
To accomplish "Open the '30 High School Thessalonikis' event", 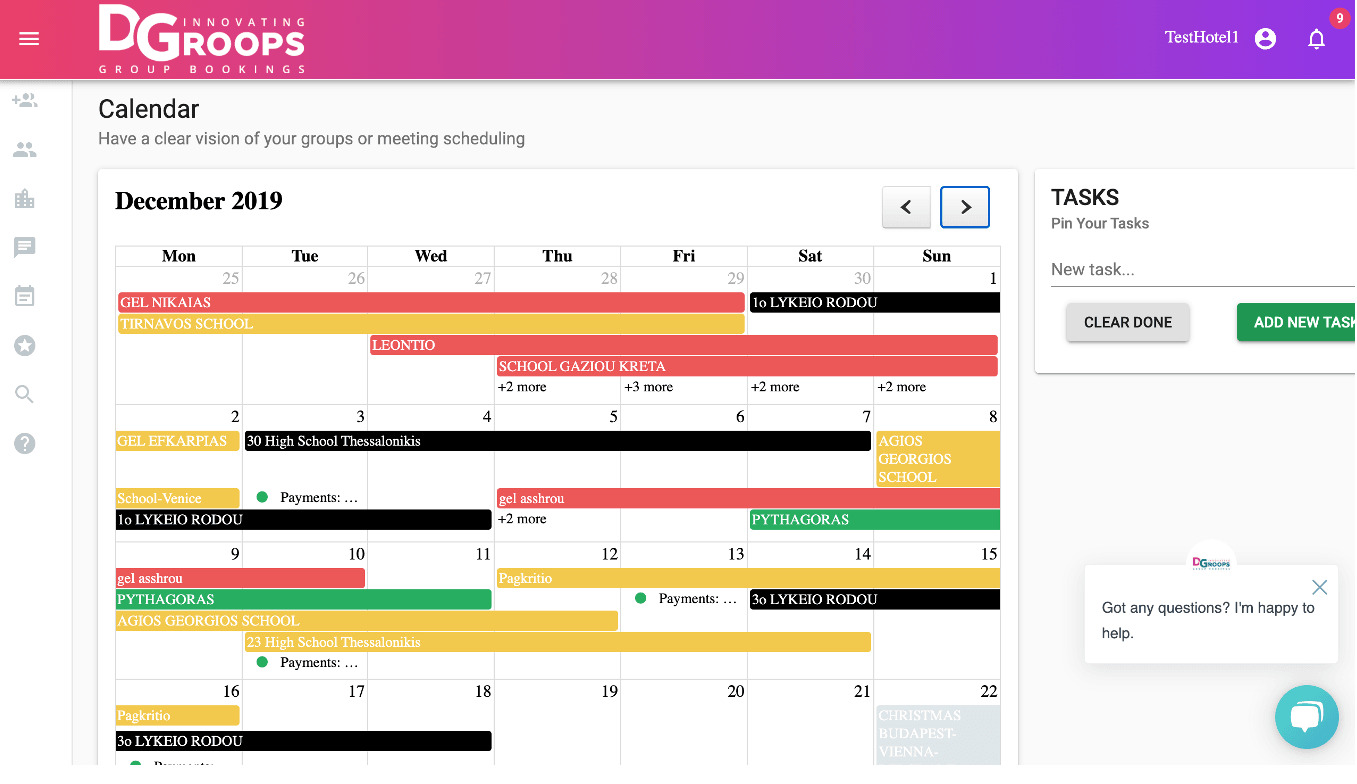I will (x=557, y=441).
